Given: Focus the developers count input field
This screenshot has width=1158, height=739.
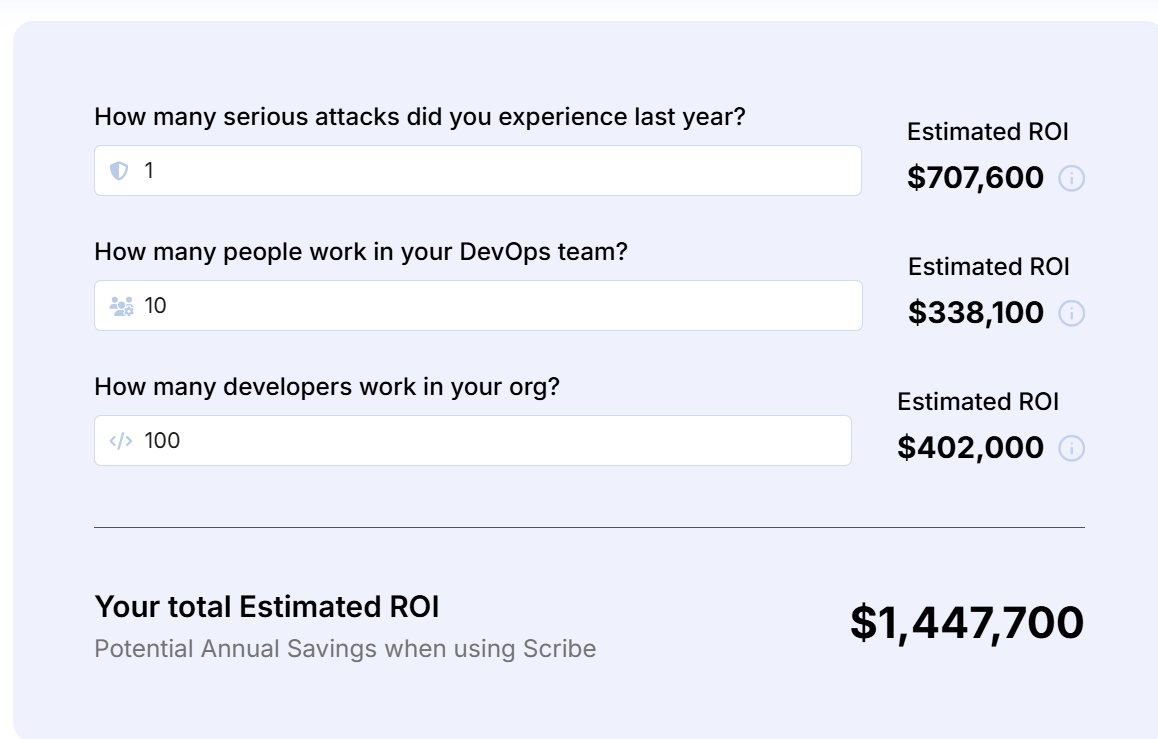Looking at the screenshot, I should coord(473,441).
